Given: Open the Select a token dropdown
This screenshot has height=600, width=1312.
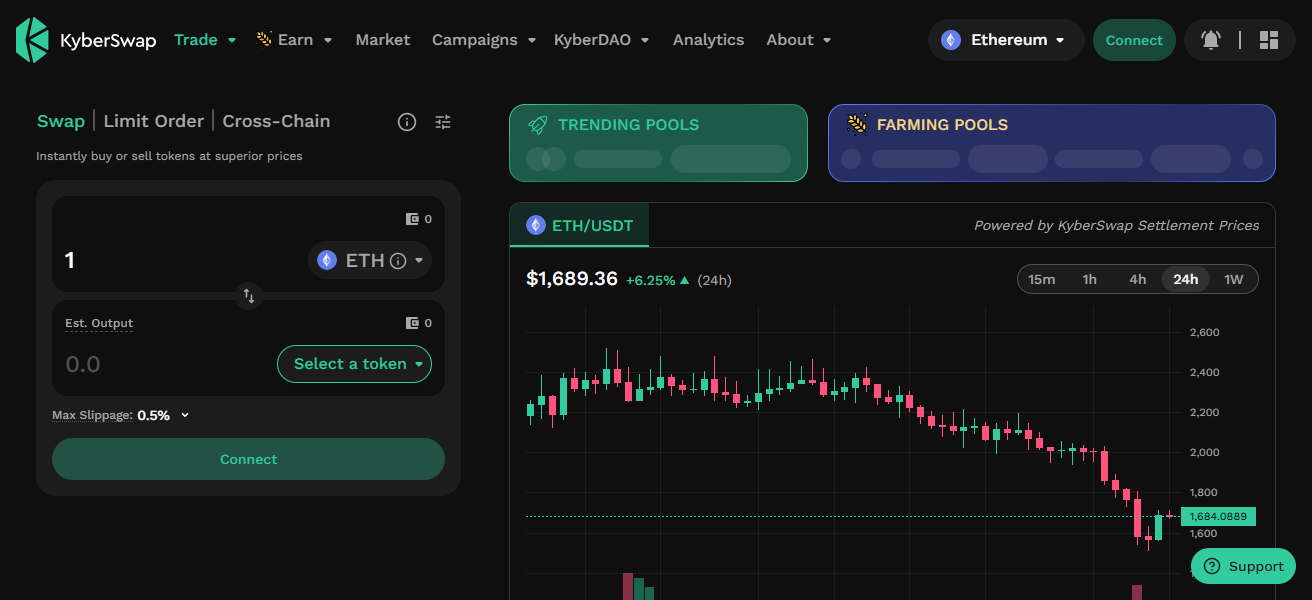Looking at the screenshot, I should pyautogui.click(x=354, y=364).
